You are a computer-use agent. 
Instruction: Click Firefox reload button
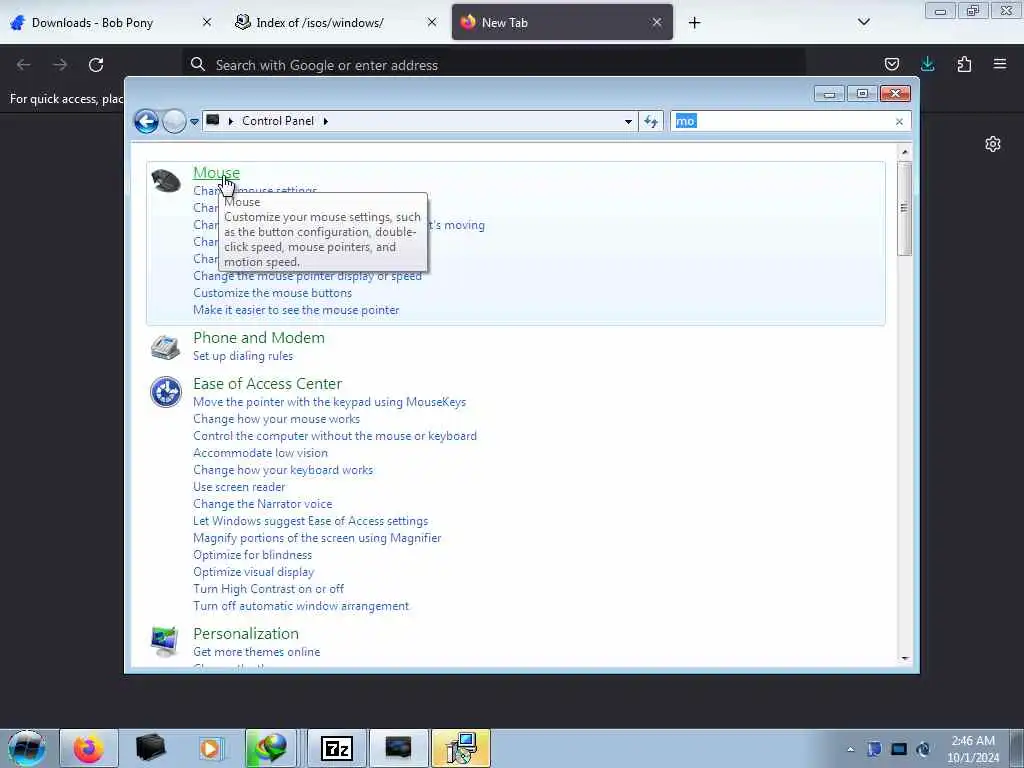96,65
